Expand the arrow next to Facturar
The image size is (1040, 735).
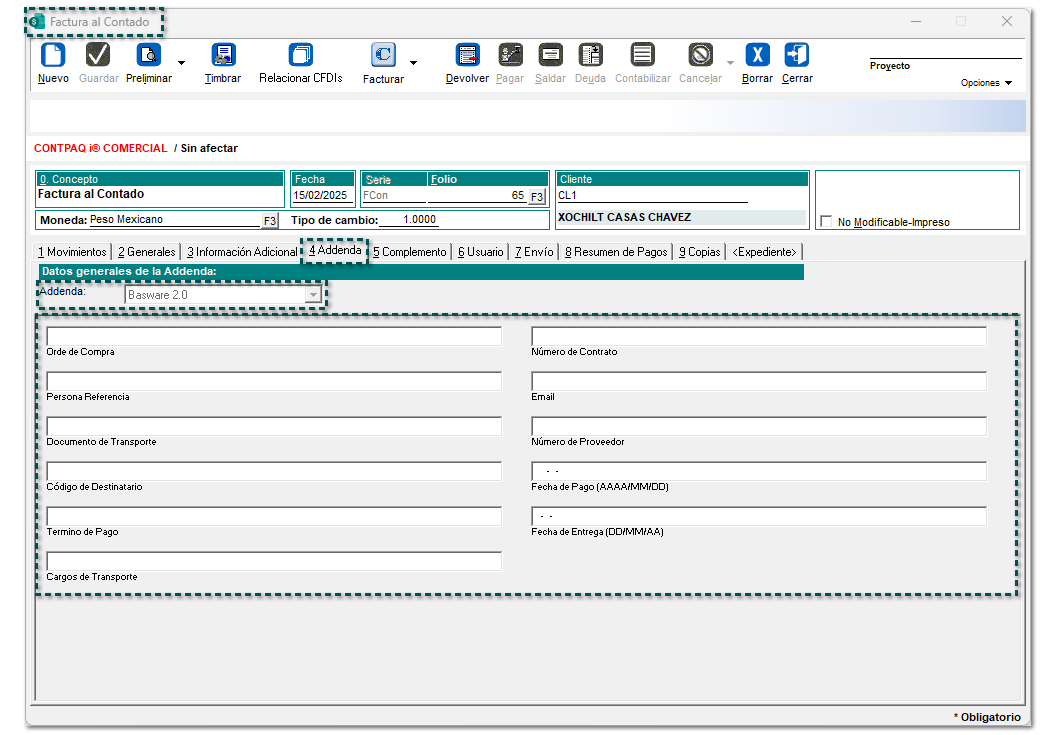414,62
